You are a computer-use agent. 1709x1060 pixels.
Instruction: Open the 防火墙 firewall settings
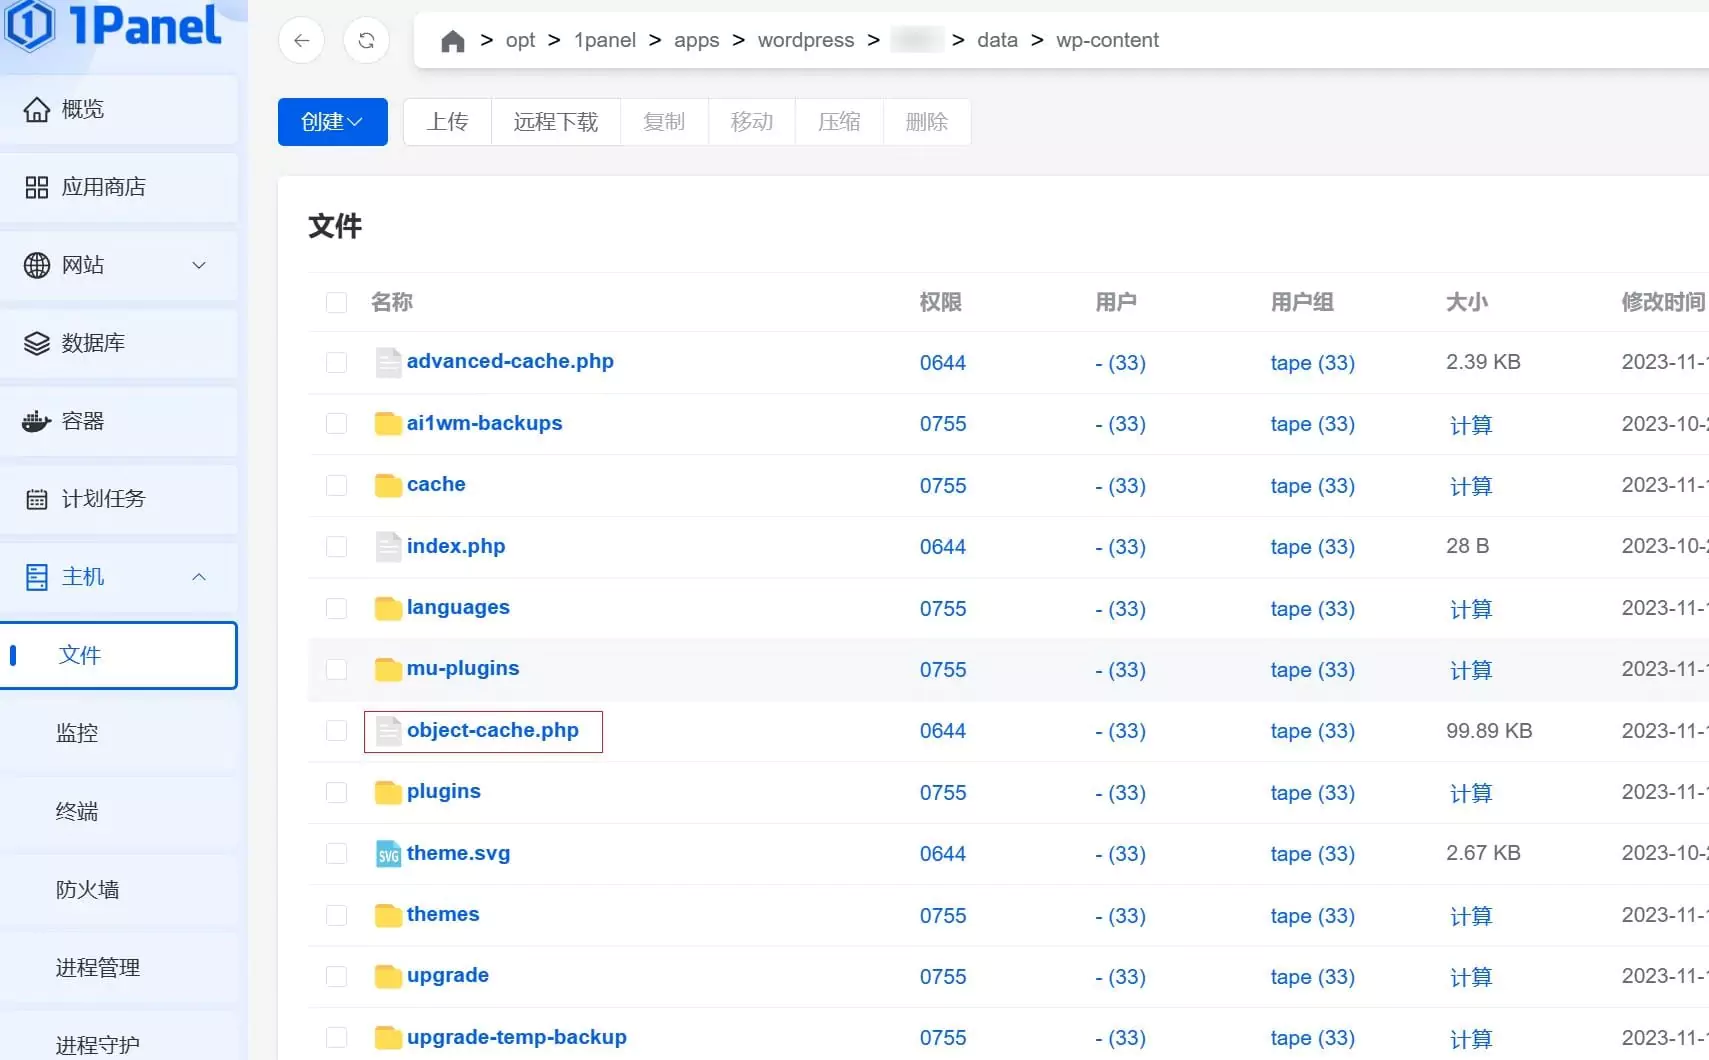click(87, 890)
